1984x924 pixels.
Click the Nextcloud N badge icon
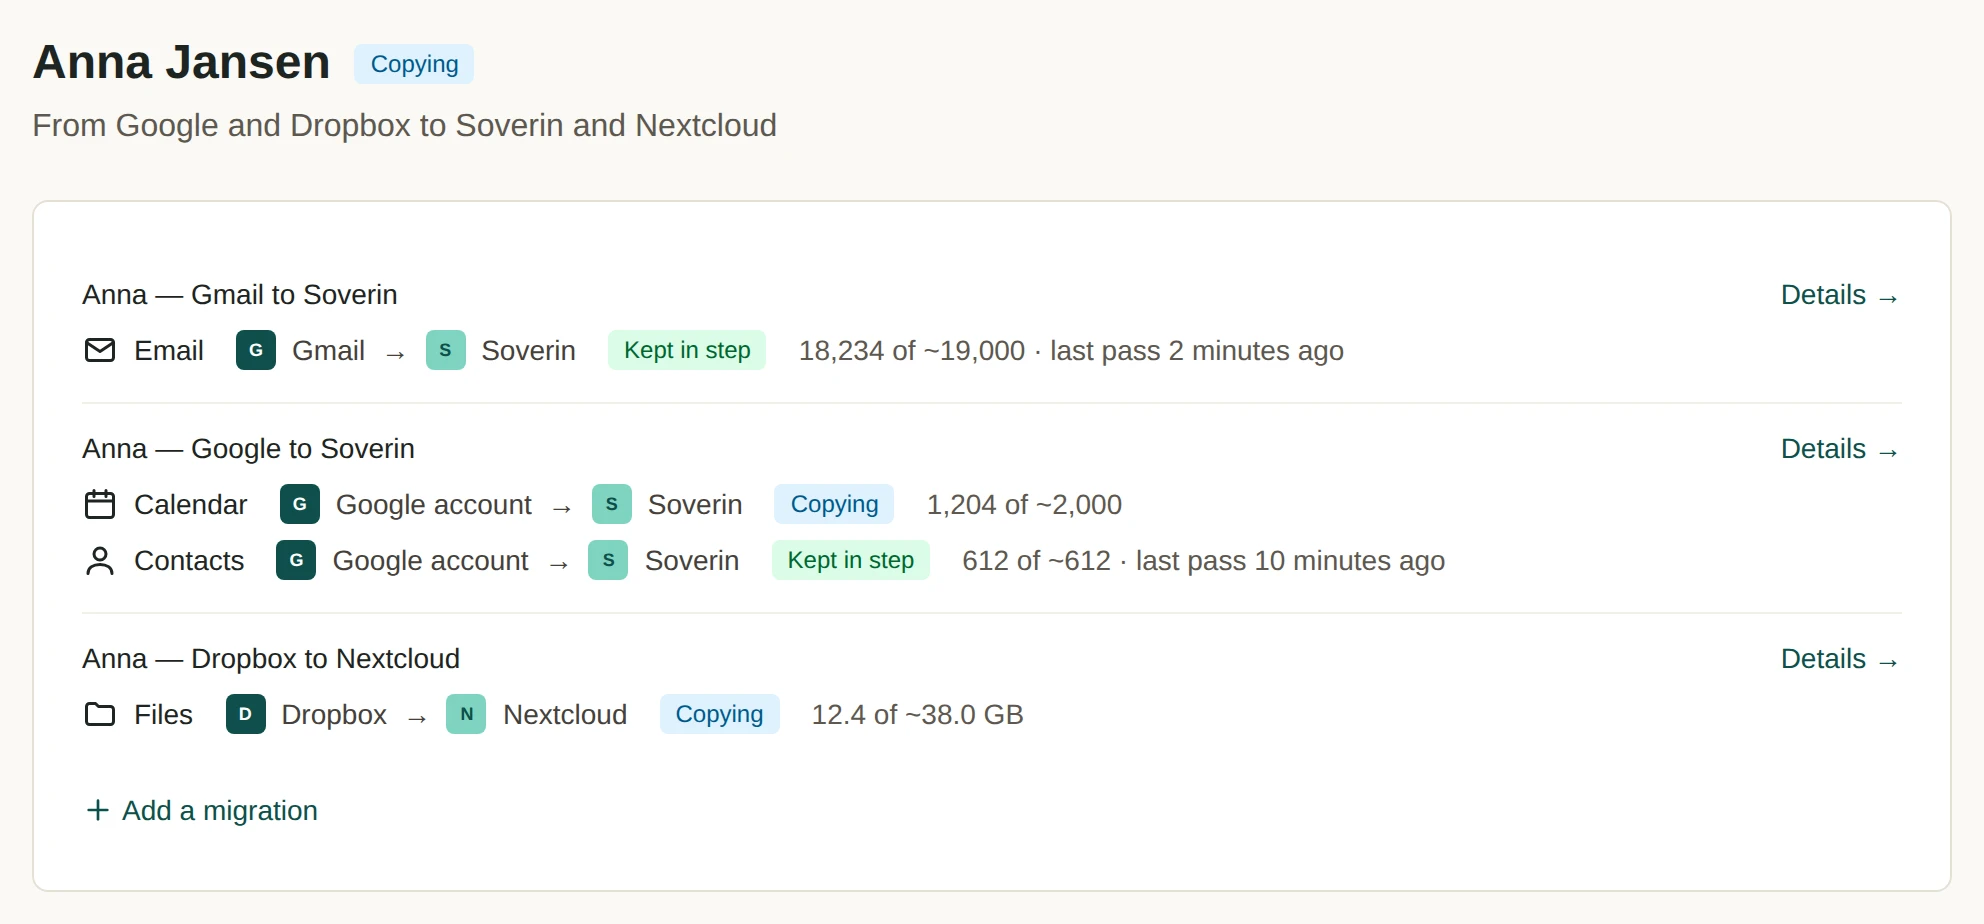click(x=466, y=714)
